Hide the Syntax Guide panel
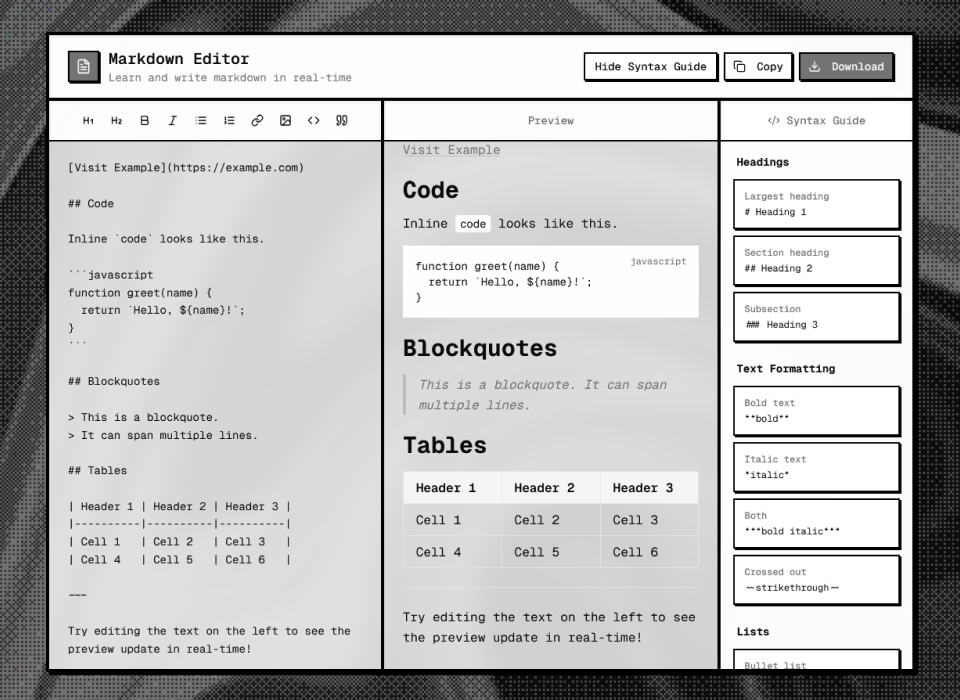This screenshot has height=700, width=960. [650, 67]
